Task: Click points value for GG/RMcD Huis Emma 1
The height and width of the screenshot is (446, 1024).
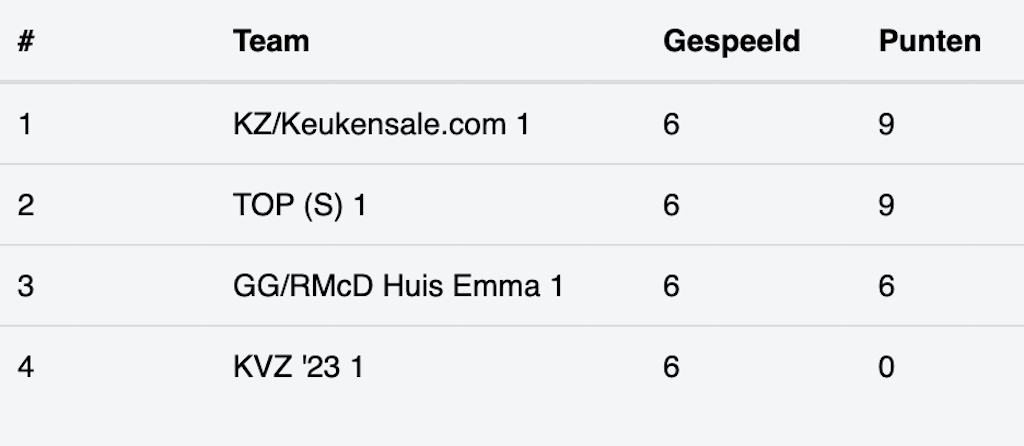Action: point(886,287)
